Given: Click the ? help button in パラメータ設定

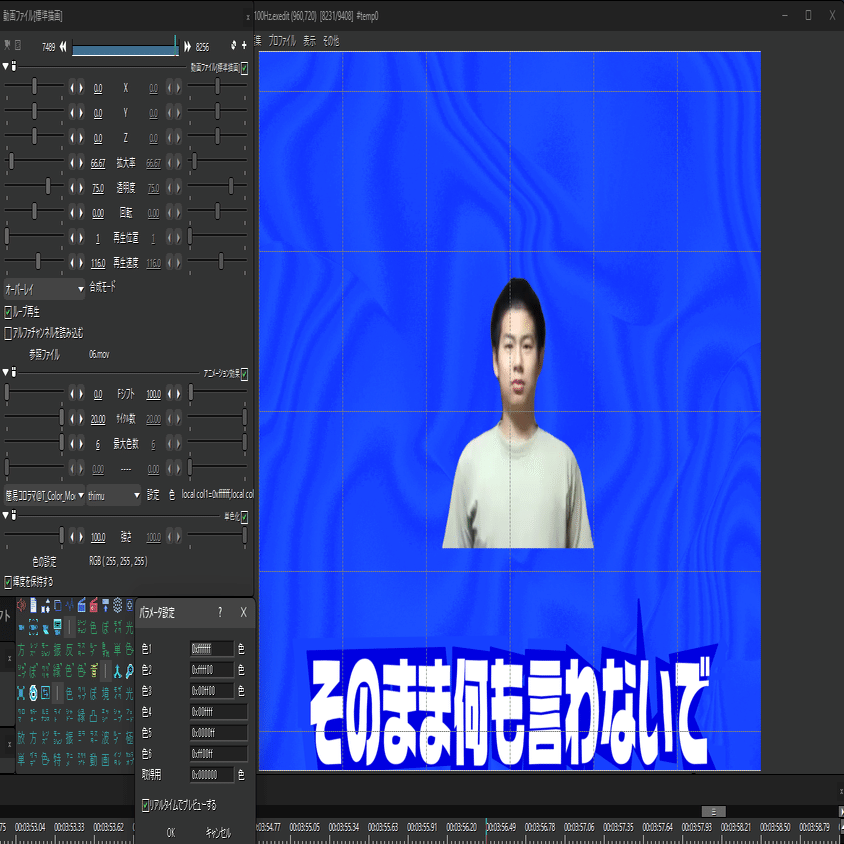Looking at the screenshot, I should [220, 612].
